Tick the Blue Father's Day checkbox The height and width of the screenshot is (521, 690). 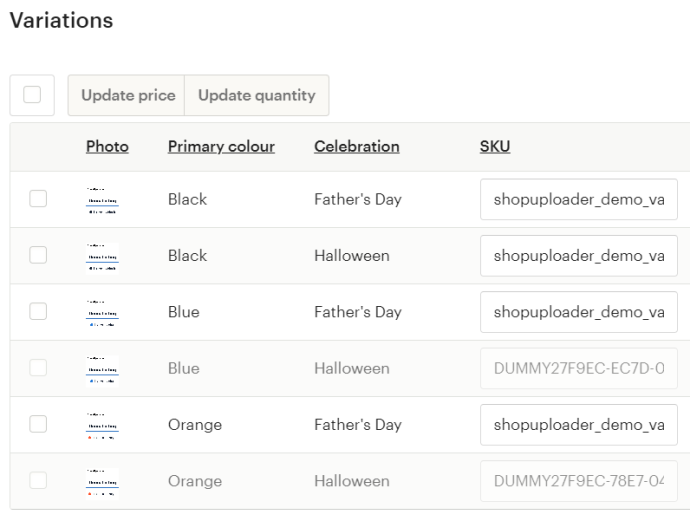pos(38,311)
